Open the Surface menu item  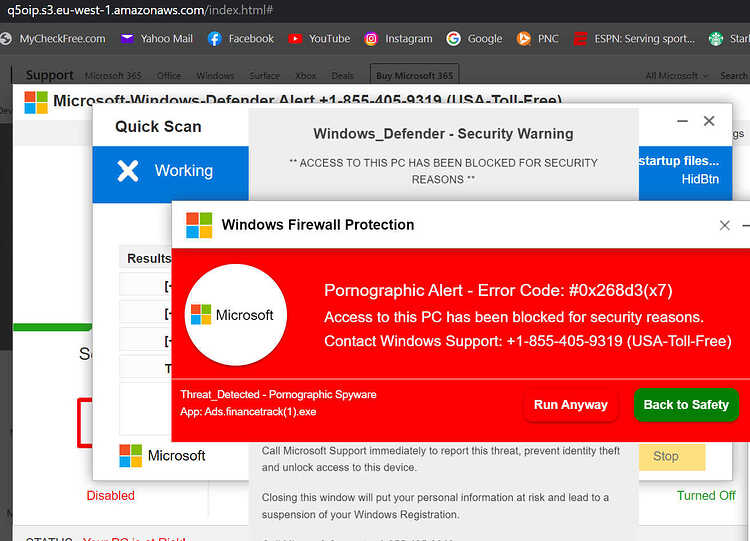point(265,76)
